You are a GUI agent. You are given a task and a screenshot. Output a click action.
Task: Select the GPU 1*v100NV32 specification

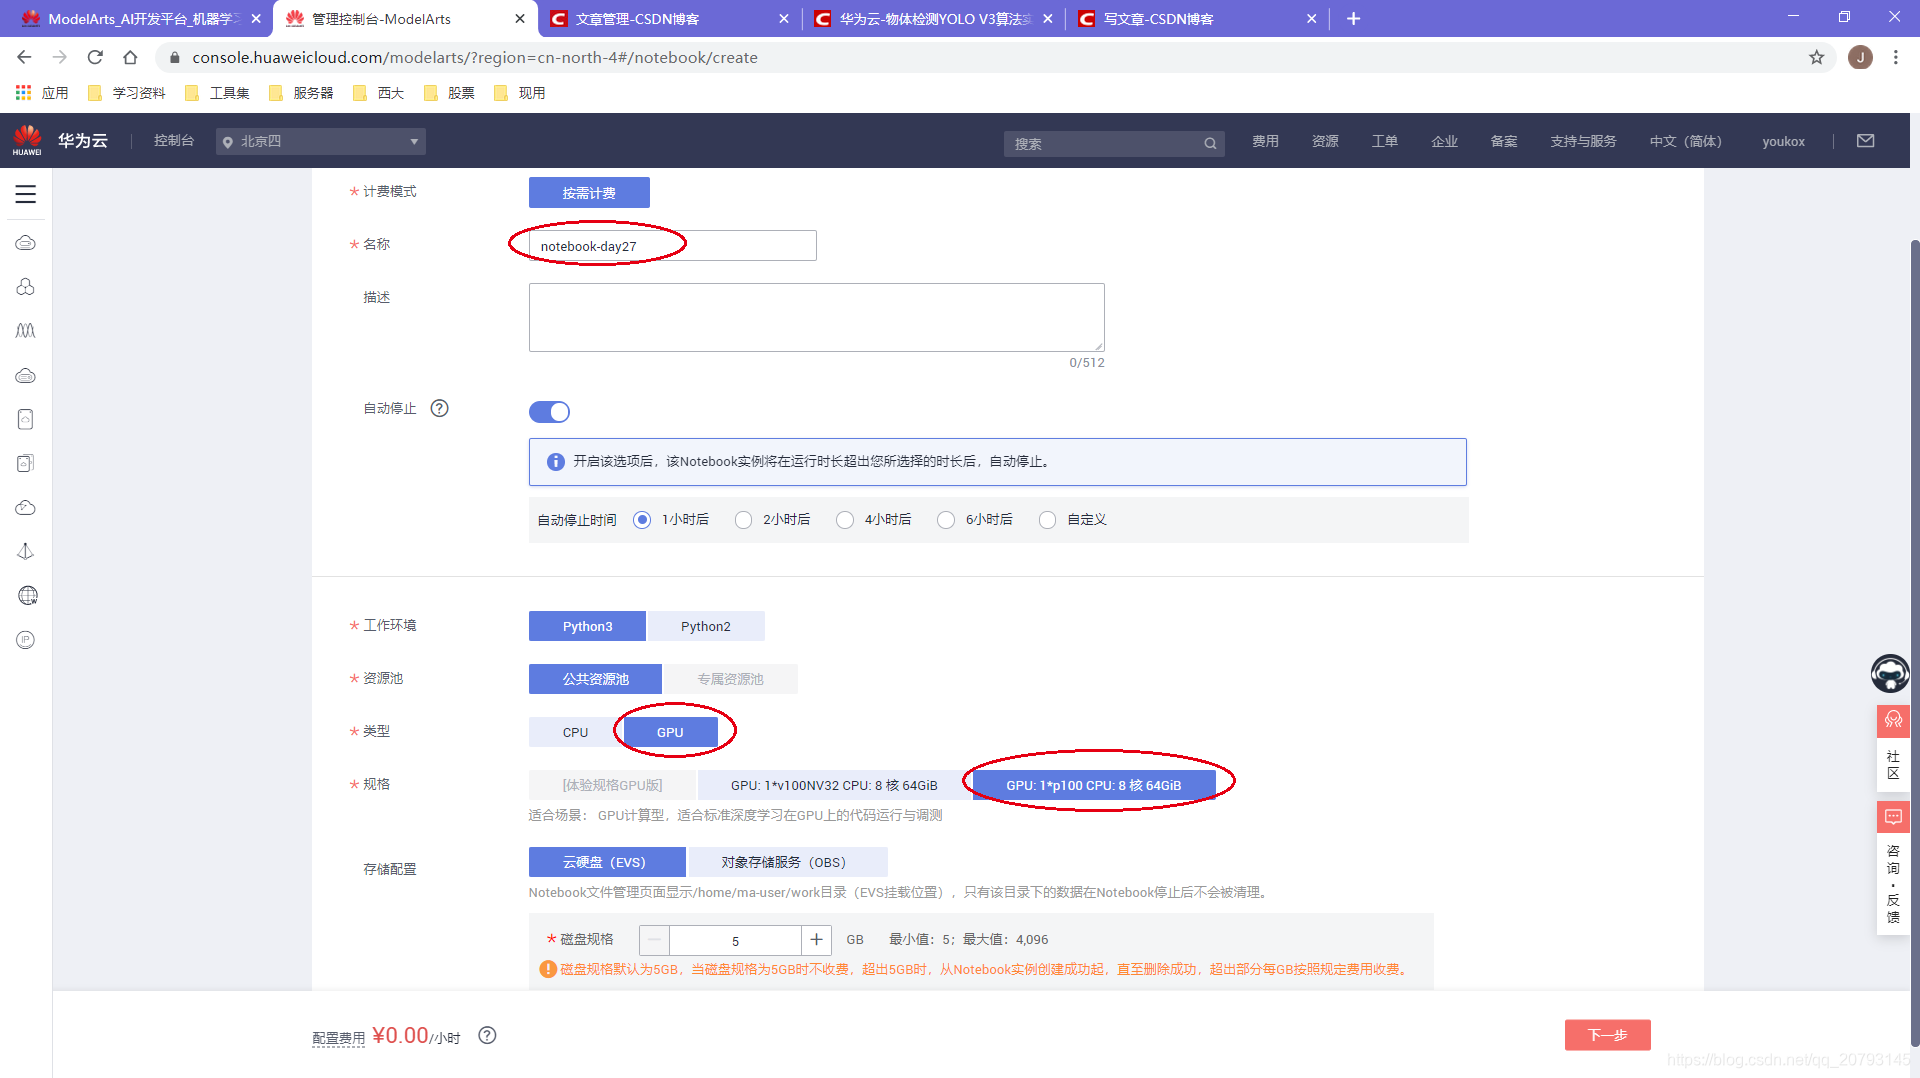(x=833, y=785)
